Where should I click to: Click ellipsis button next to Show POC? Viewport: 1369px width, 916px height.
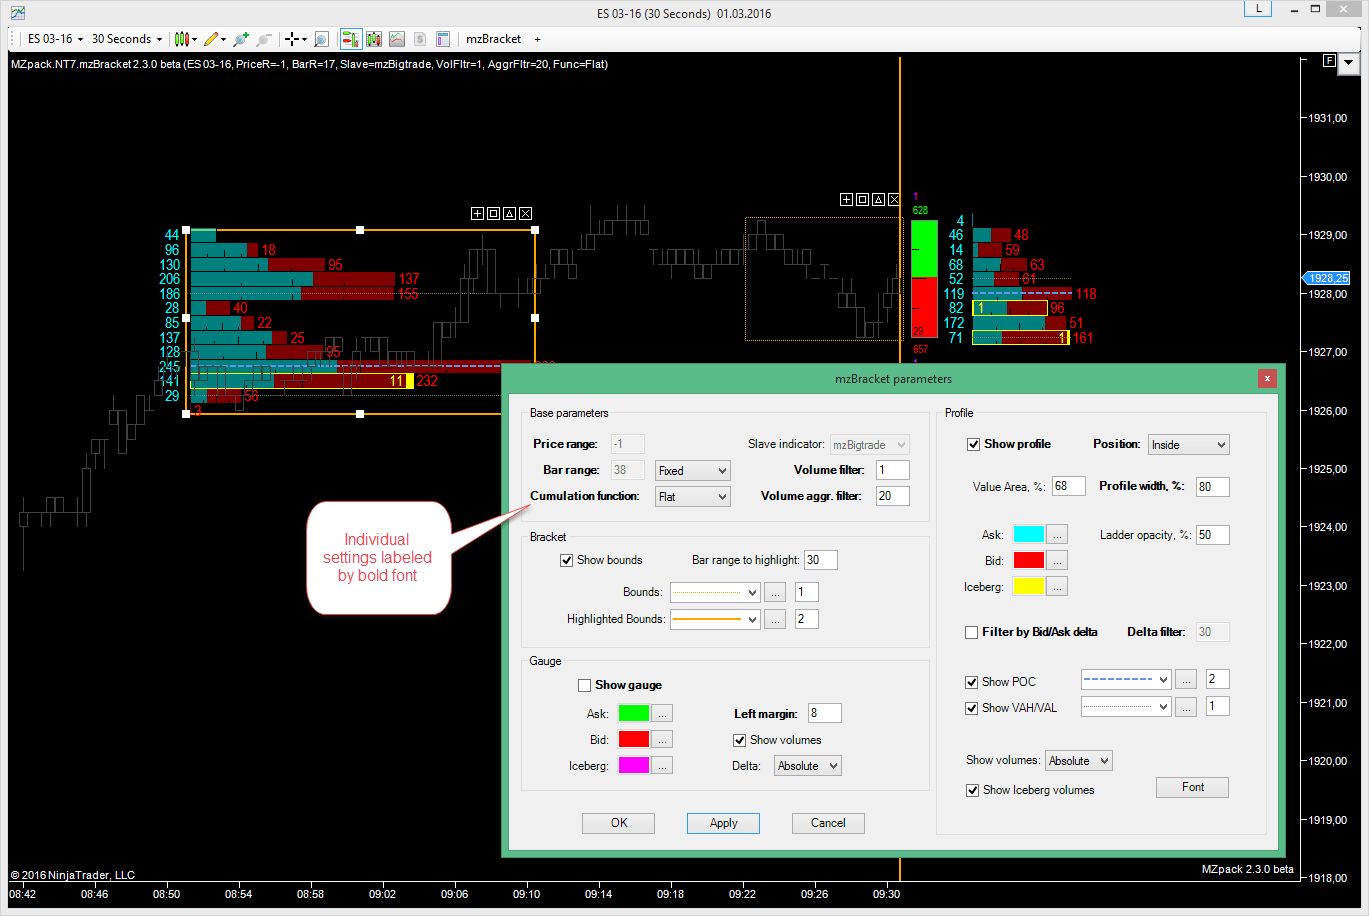[x=1186, y=680]
